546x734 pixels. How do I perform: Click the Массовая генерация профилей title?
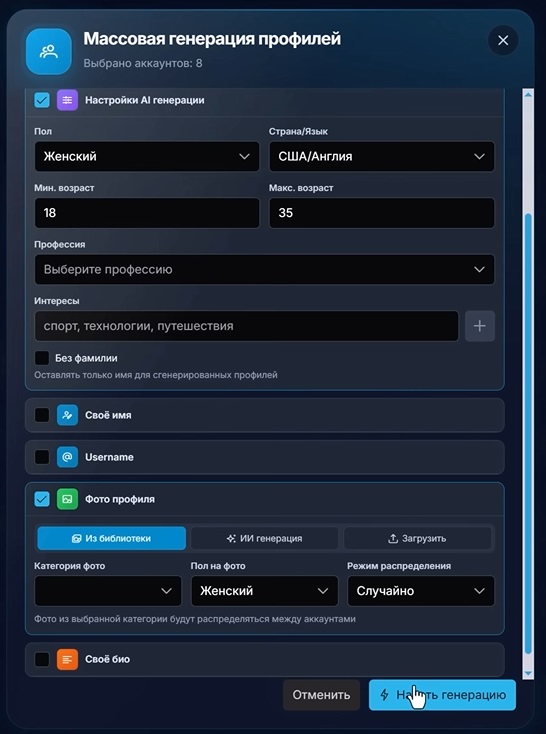[212, 38]
